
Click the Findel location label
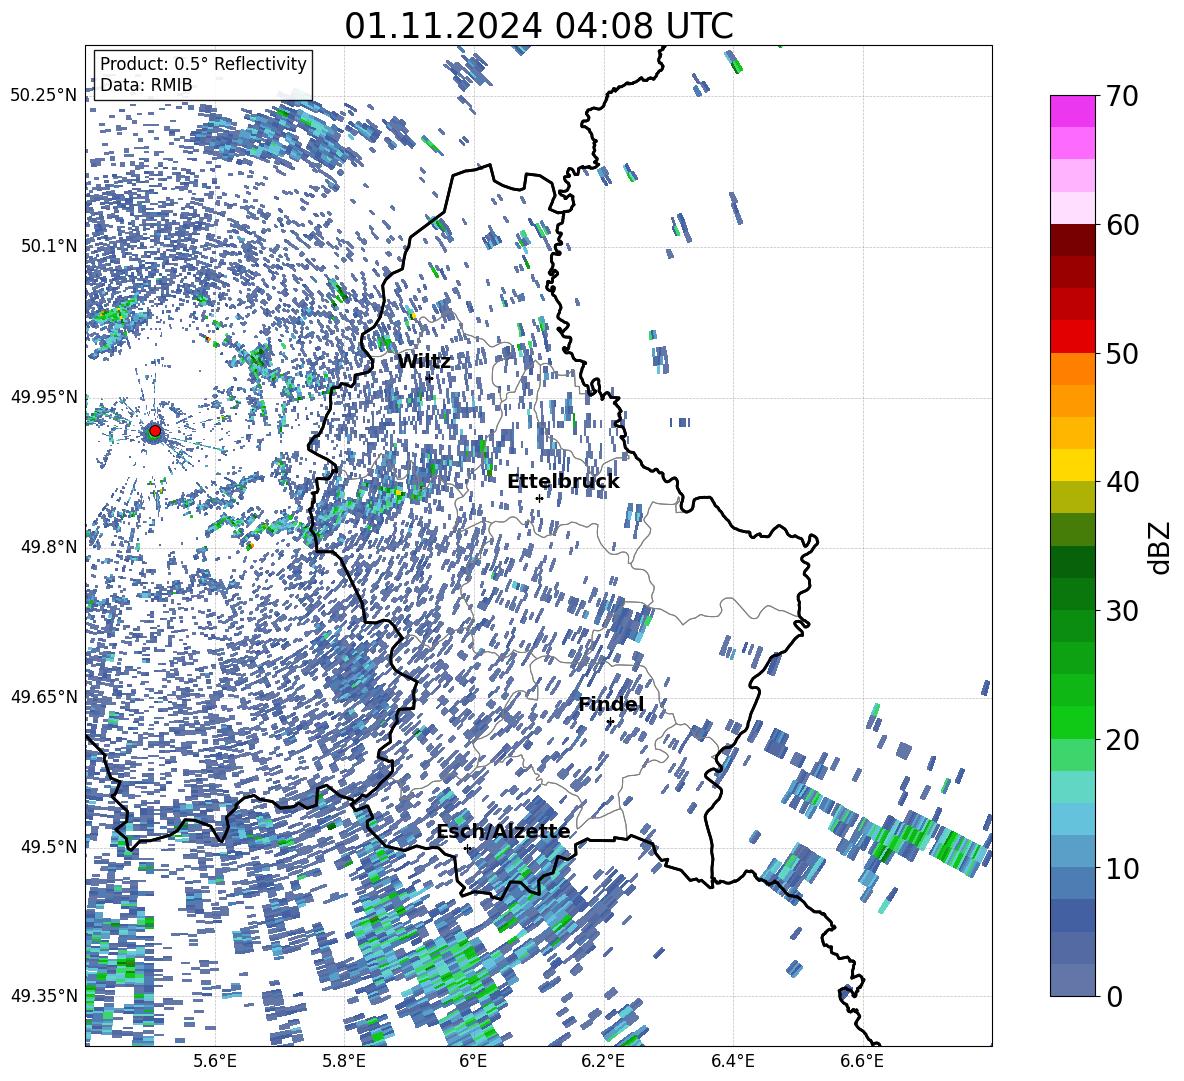pyautogui.click(x=611, y=704)
